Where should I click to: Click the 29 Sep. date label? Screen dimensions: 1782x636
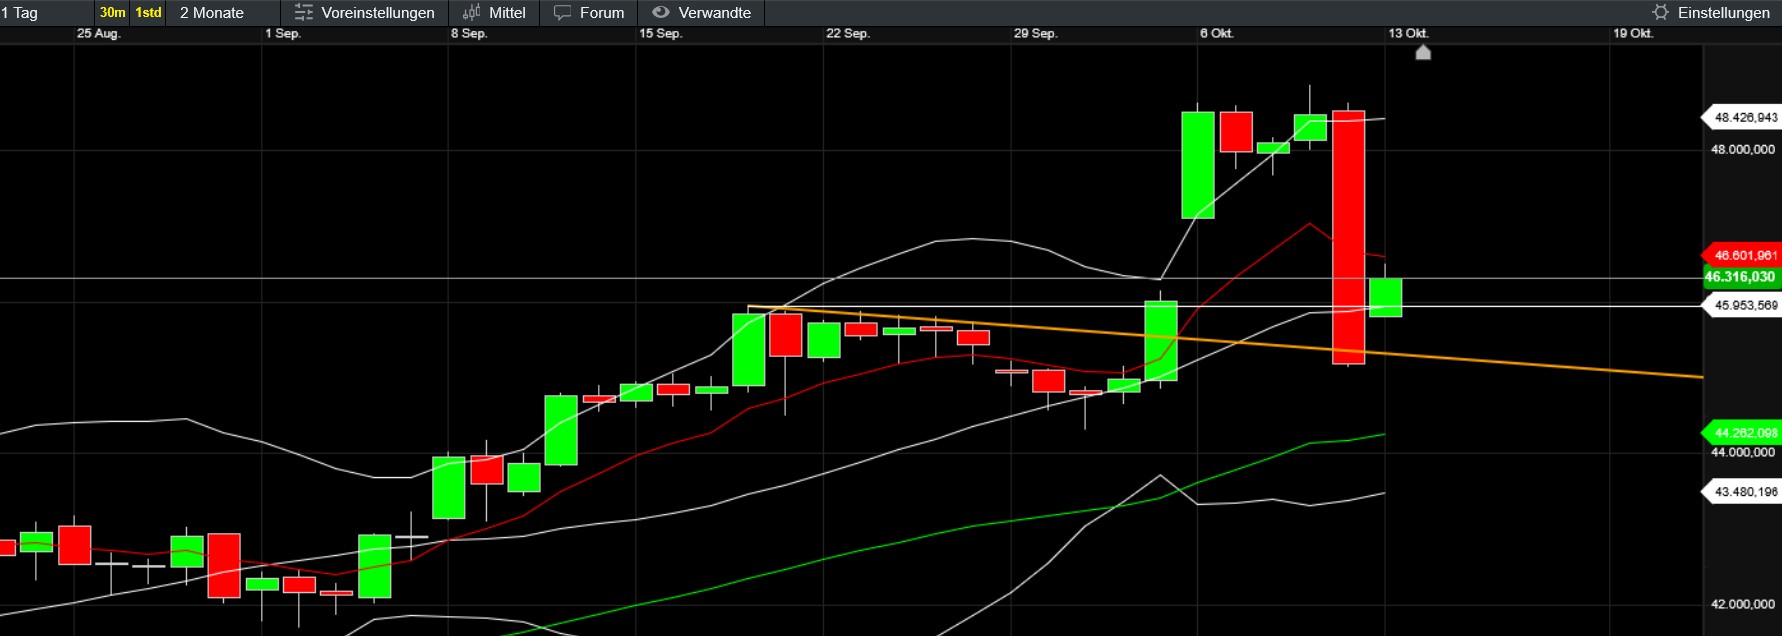tap(1035, 33)
